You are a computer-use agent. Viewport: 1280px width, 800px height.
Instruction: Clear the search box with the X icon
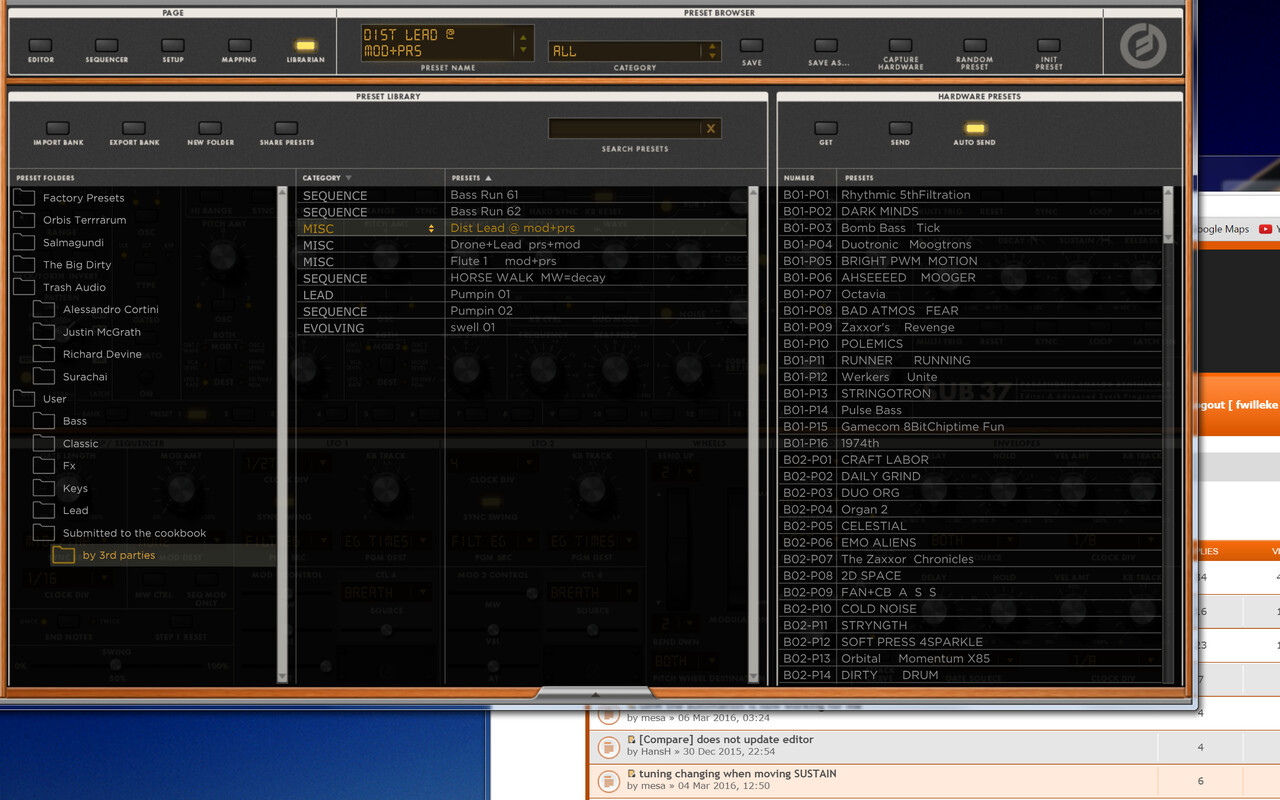pyautogui.click(x=710, y=128)
